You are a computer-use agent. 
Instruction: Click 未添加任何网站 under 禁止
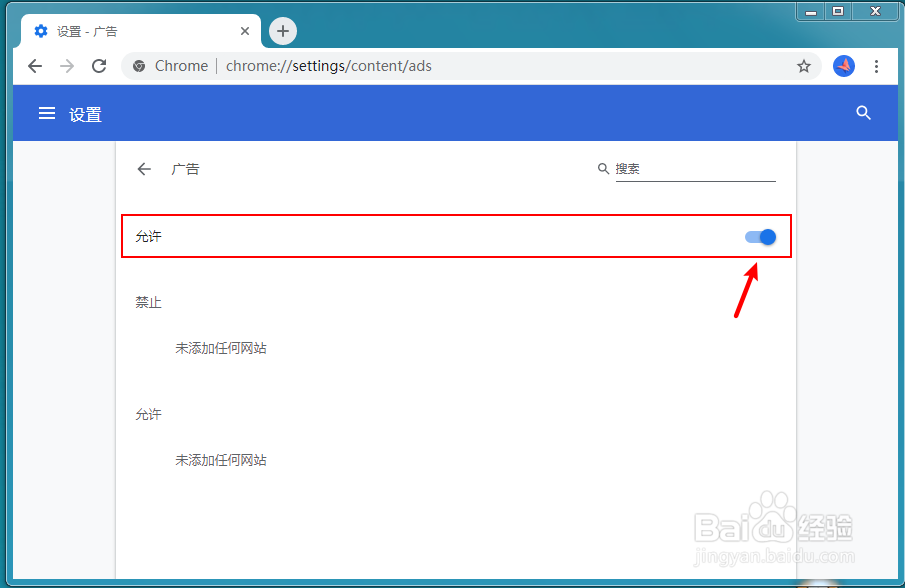[221, 348]
